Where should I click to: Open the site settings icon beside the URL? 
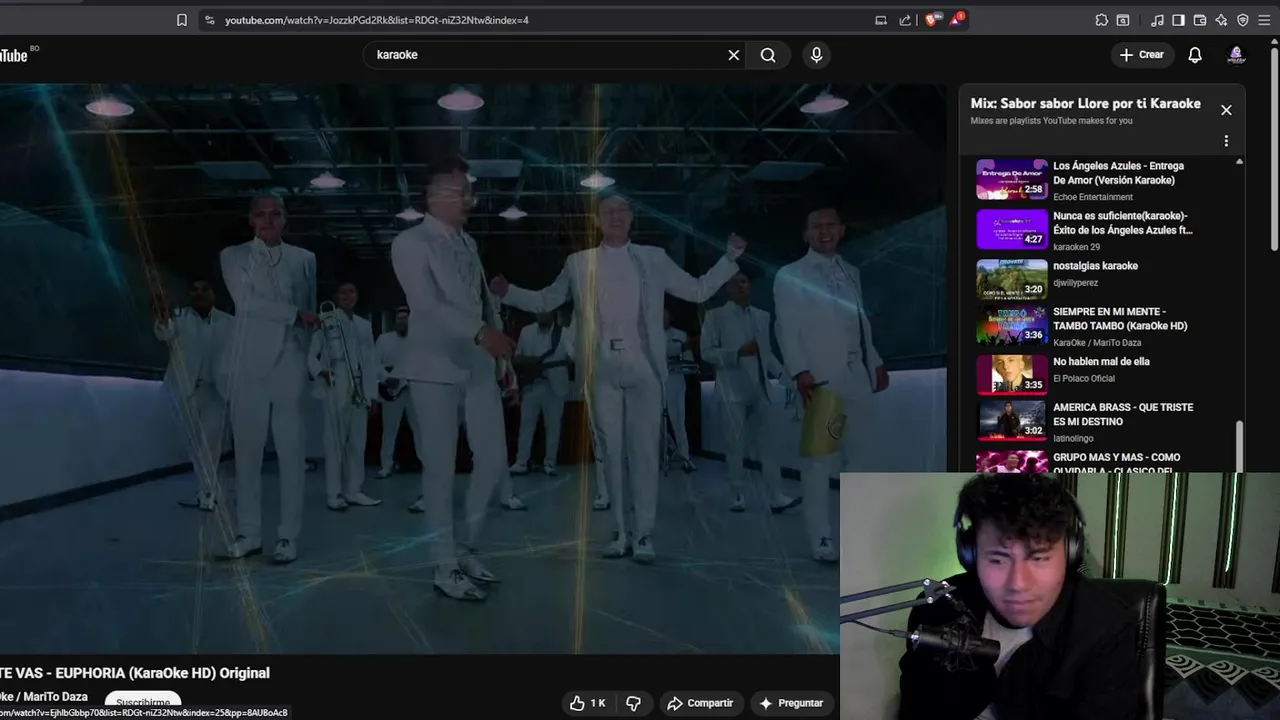point(209,20)
